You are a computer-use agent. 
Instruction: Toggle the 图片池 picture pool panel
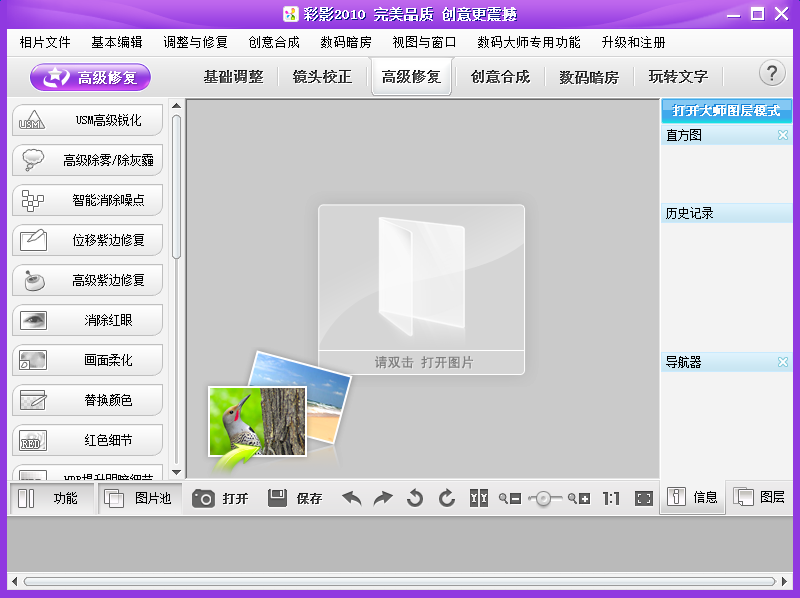(139, 498)
